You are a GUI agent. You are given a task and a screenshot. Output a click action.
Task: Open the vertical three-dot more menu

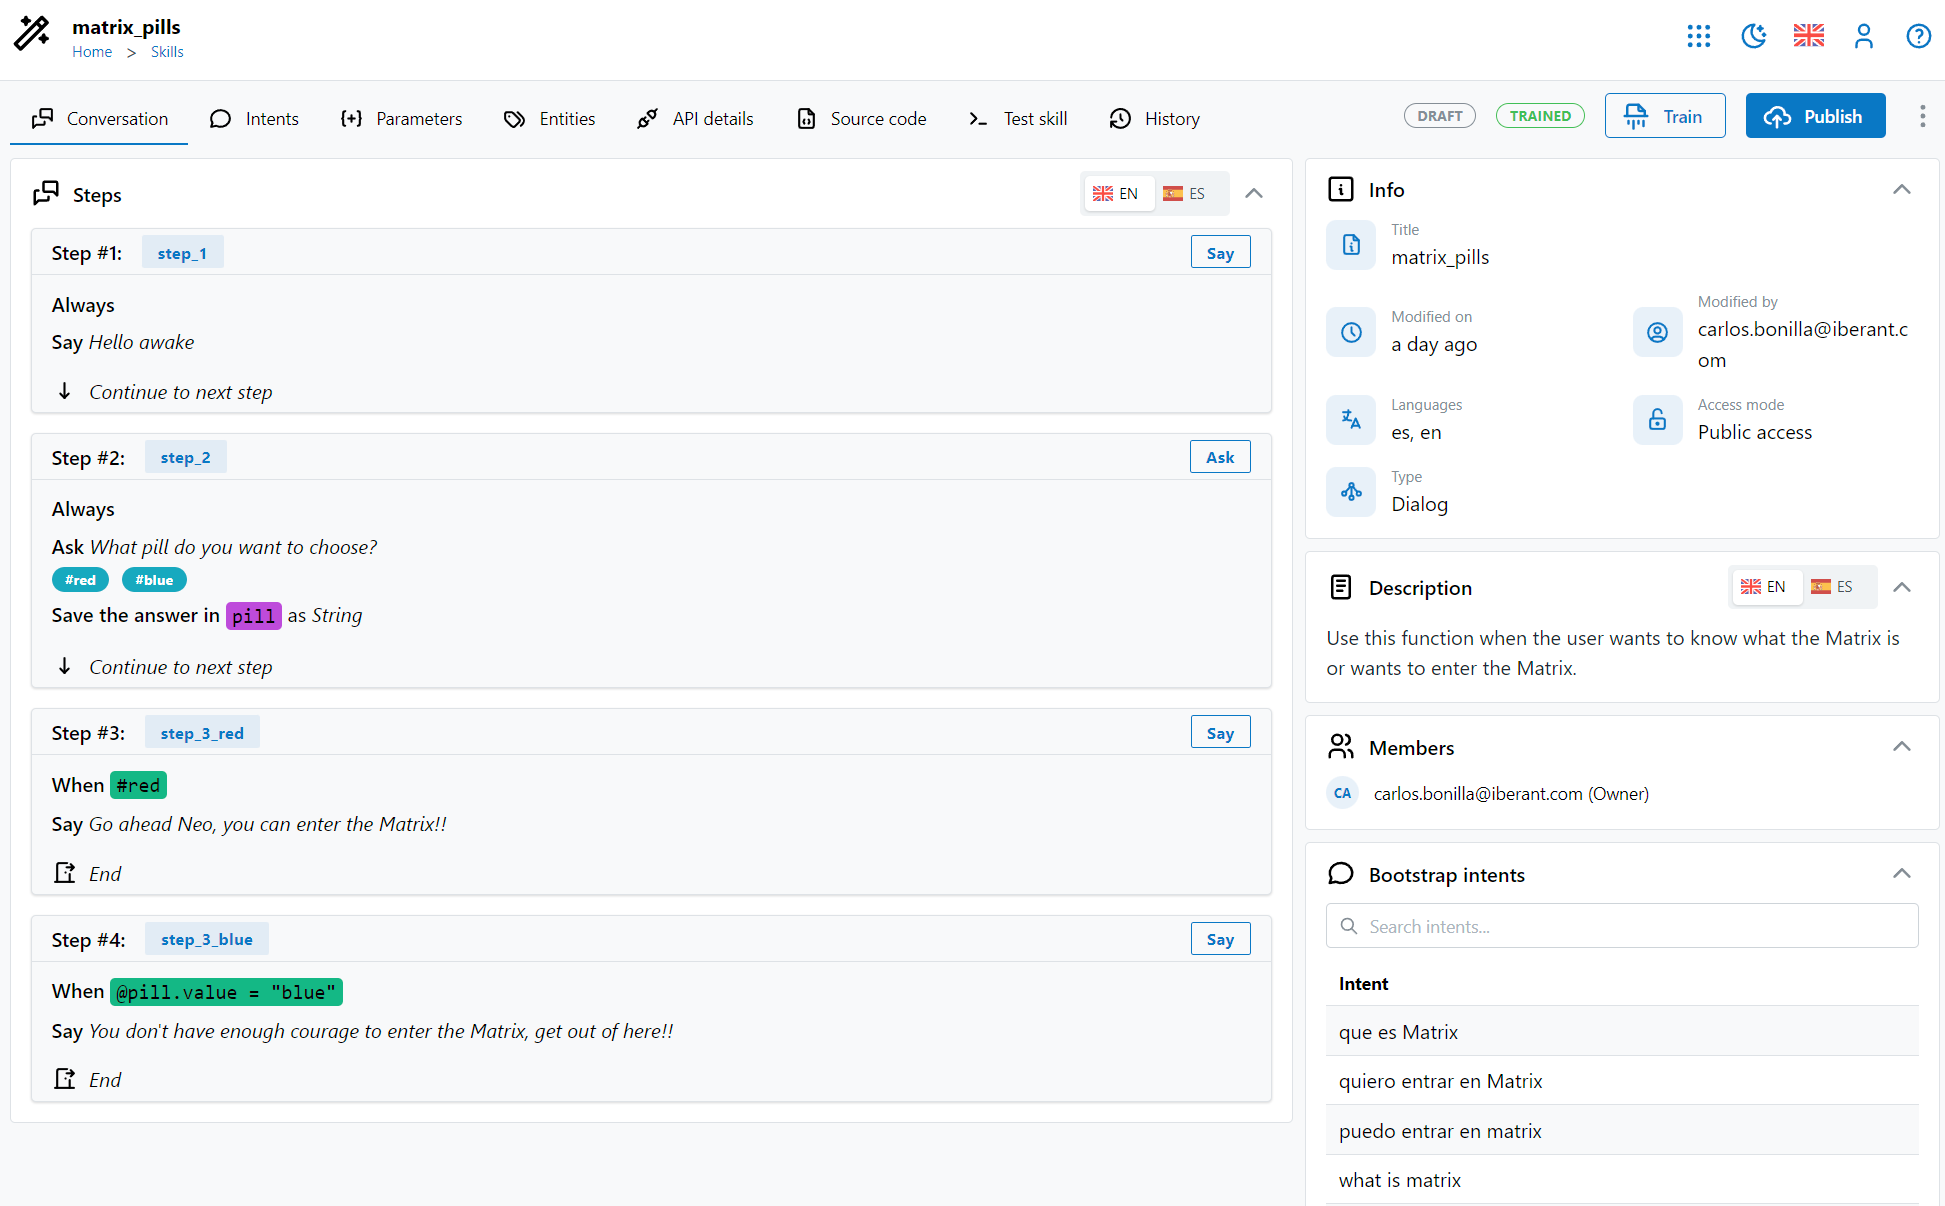point(1922,116)
